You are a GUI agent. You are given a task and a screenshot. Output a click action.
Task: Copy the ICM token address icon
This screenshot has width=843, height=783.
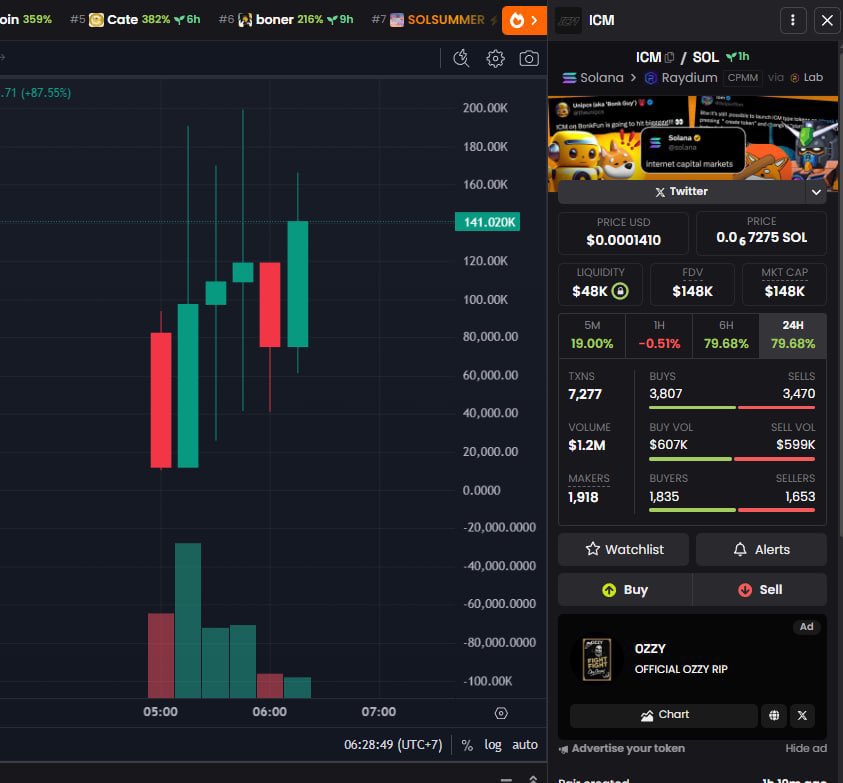pyautogui.click(x=669, y=57)
